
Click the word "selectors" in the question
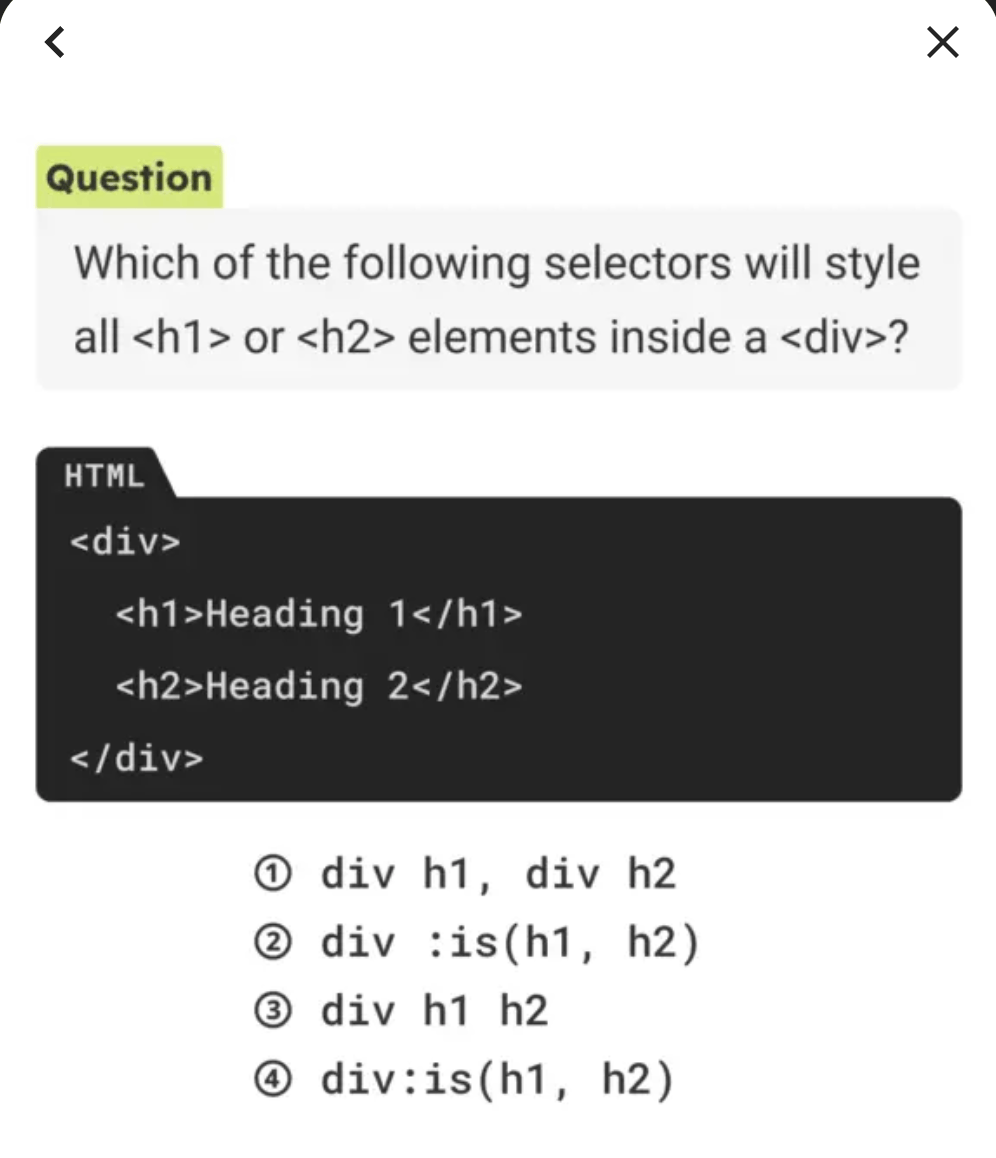point(636,263)
